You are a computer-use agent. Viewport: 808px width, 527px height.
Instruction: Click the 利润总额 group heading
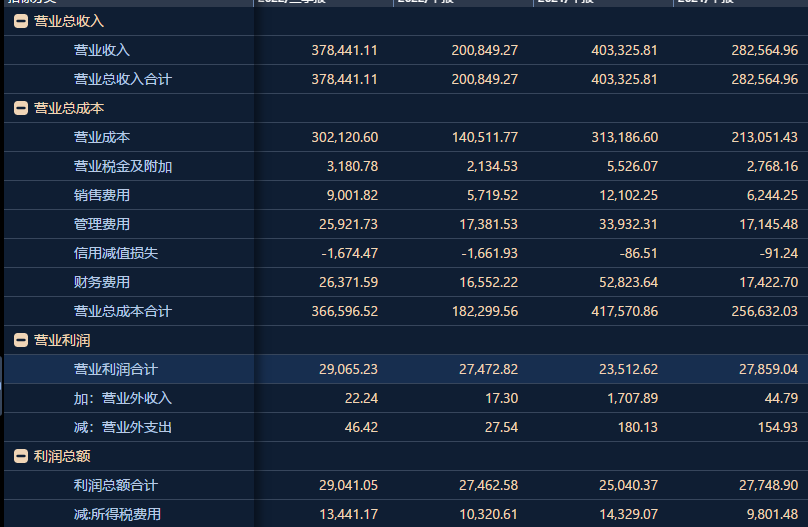coord(62,456)
